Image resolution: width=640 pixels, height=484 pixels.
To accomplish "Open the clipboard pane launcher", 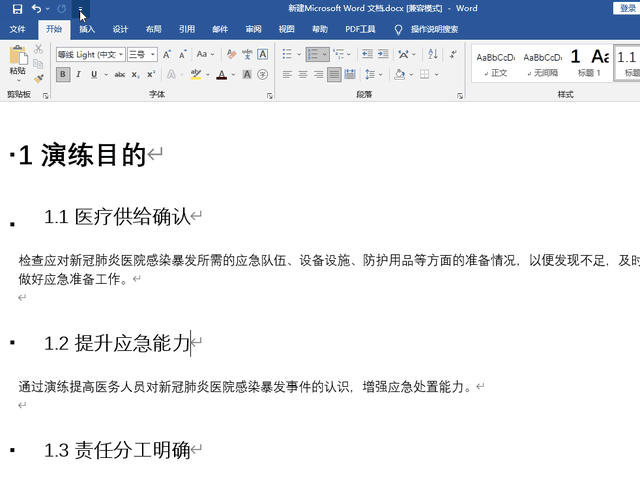I will [45, 95].
